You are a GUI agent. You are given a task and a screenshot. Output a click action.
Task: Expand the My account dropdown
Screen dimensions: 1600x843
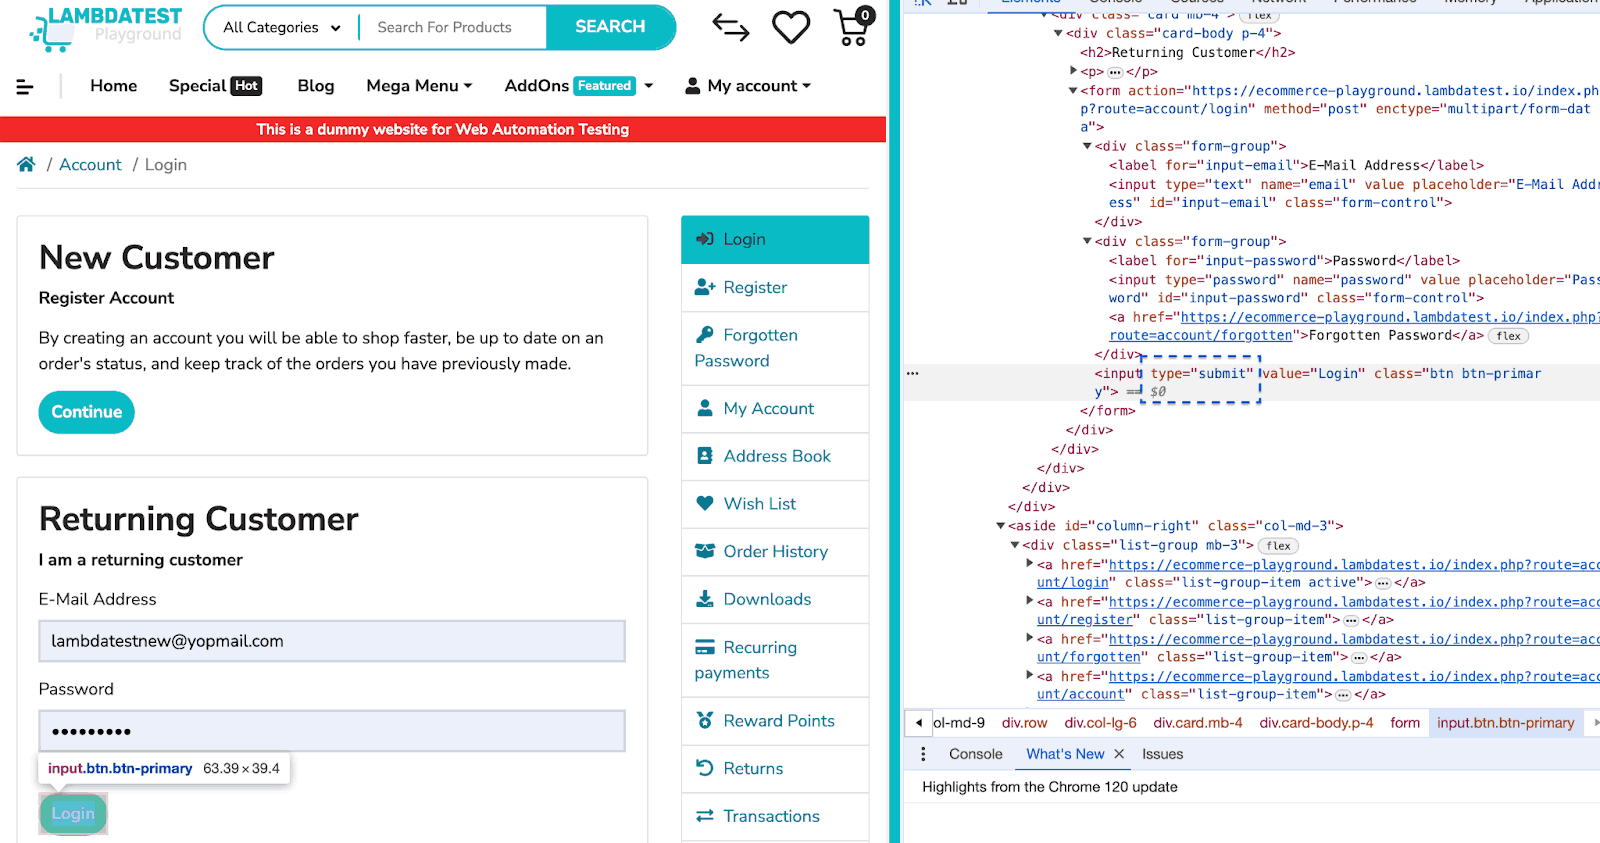click(x=748, y=86)
